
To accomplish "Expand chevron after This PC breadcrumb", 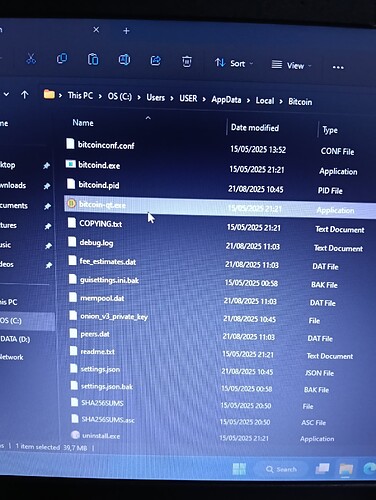I will click(x=100, y=97).
